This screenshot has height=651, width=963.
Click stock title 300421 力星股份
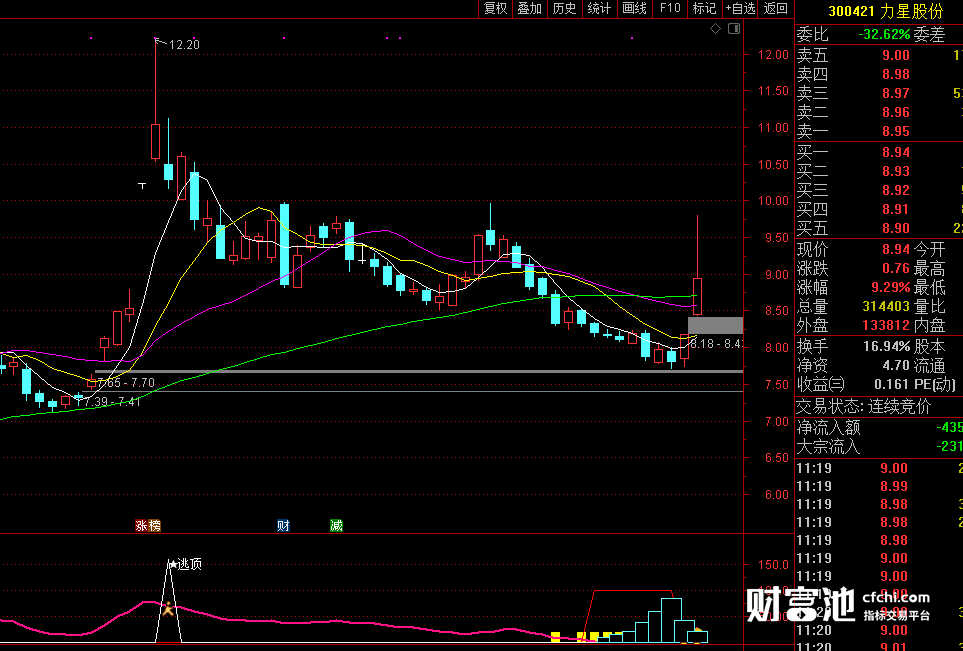(885, 10)
